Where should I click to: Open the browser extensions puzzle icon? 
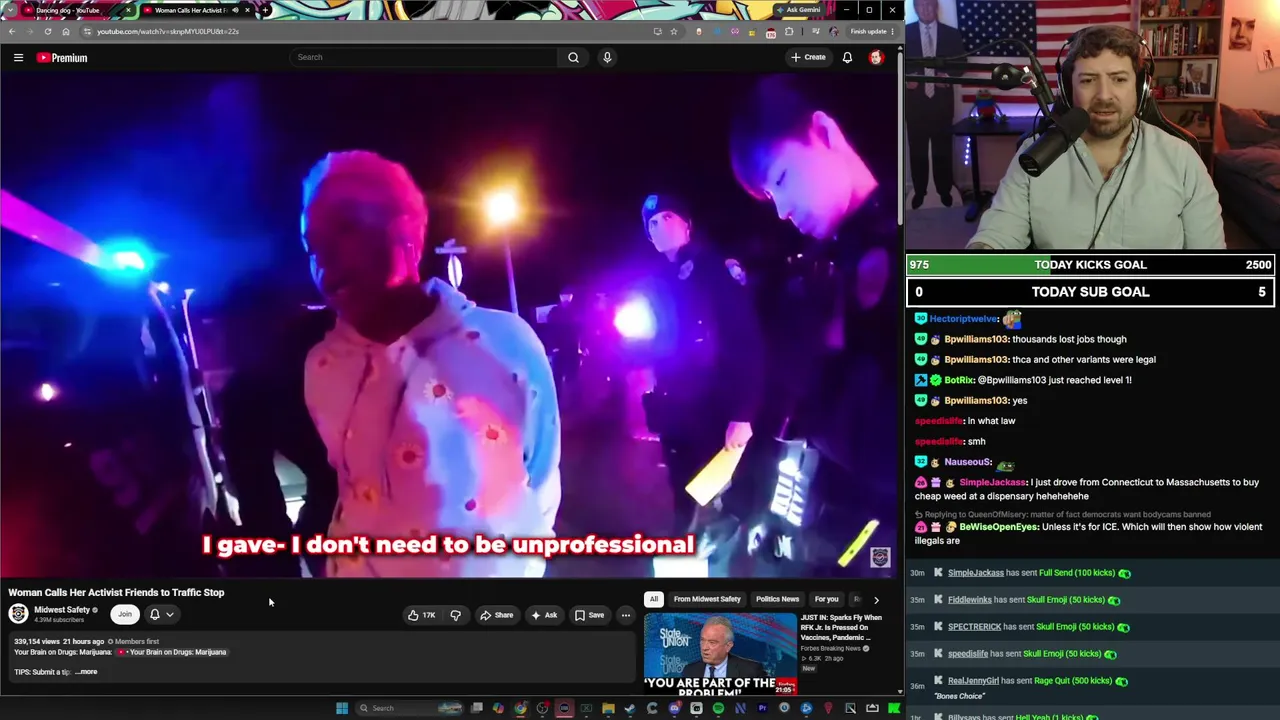789,31
